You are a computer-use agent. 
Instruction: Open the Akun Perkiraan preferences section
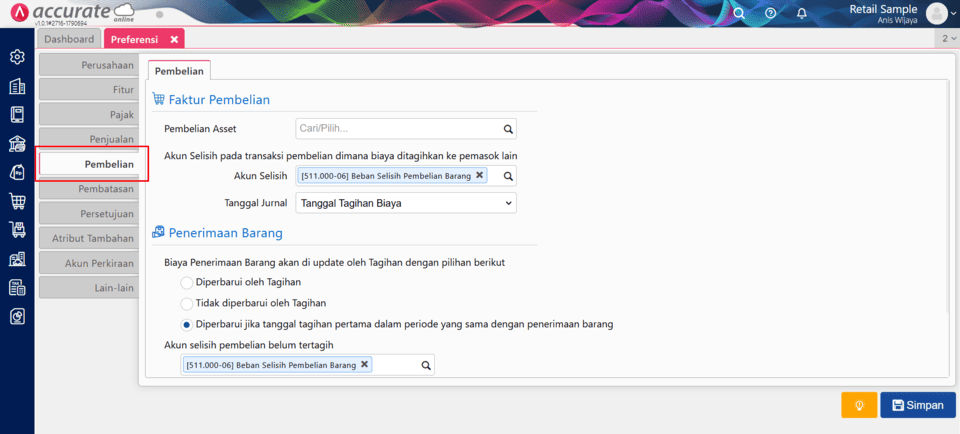[87, 263]
